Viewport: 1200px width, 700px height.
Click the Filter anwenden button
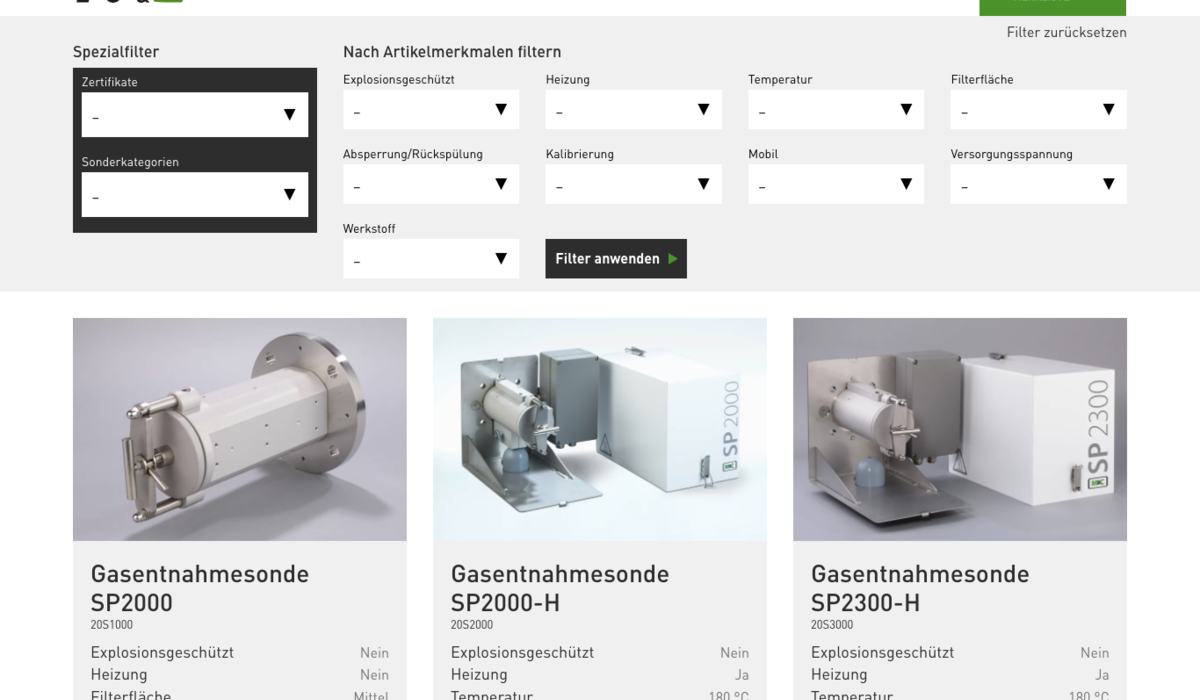[x=615, y=259]
